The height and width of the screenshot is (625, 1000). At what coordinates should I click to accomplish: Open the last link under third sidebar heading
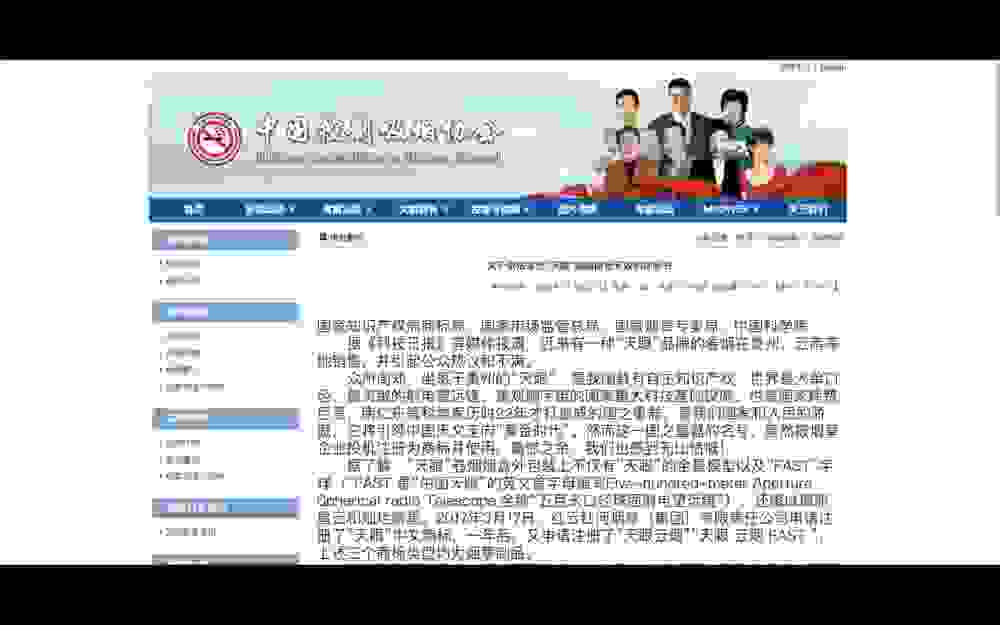(x=195, y=476)
